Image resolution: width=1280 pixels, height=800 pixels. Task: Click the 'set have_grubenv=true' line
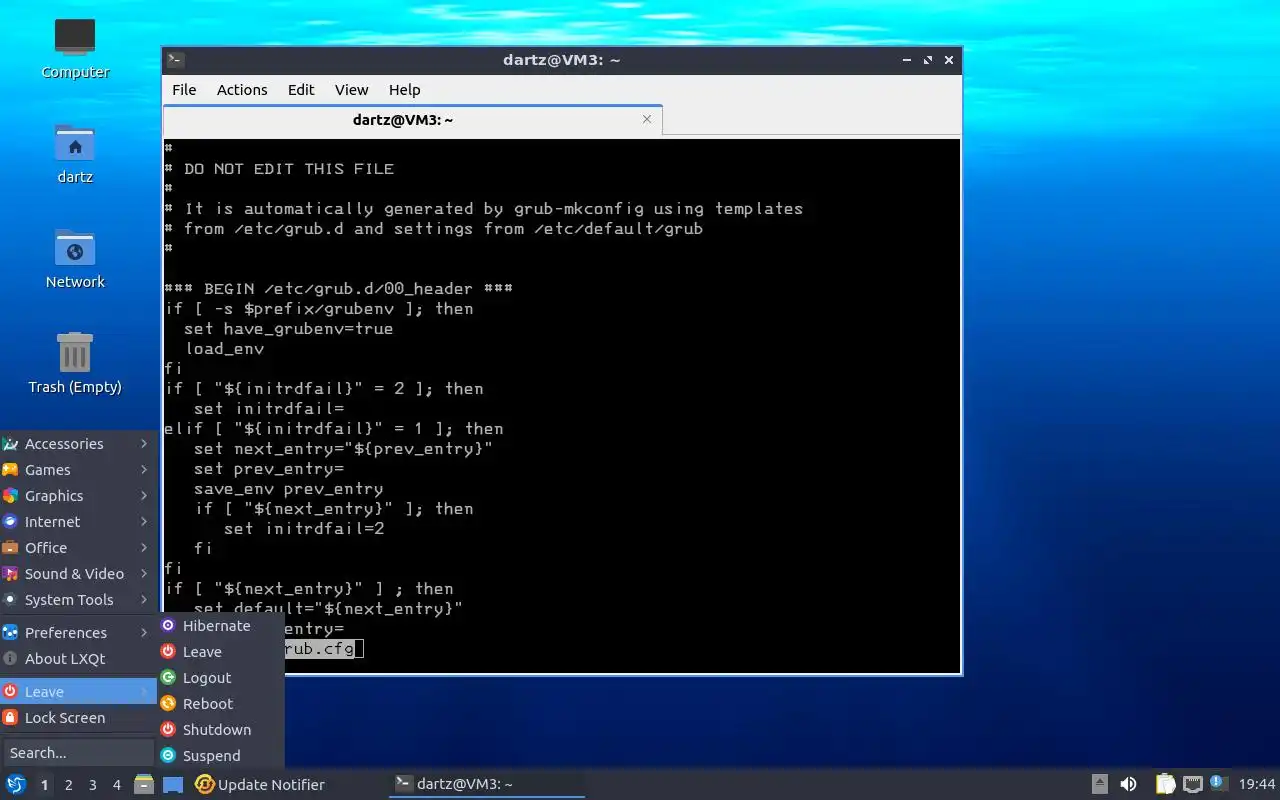tap(288, 329)
